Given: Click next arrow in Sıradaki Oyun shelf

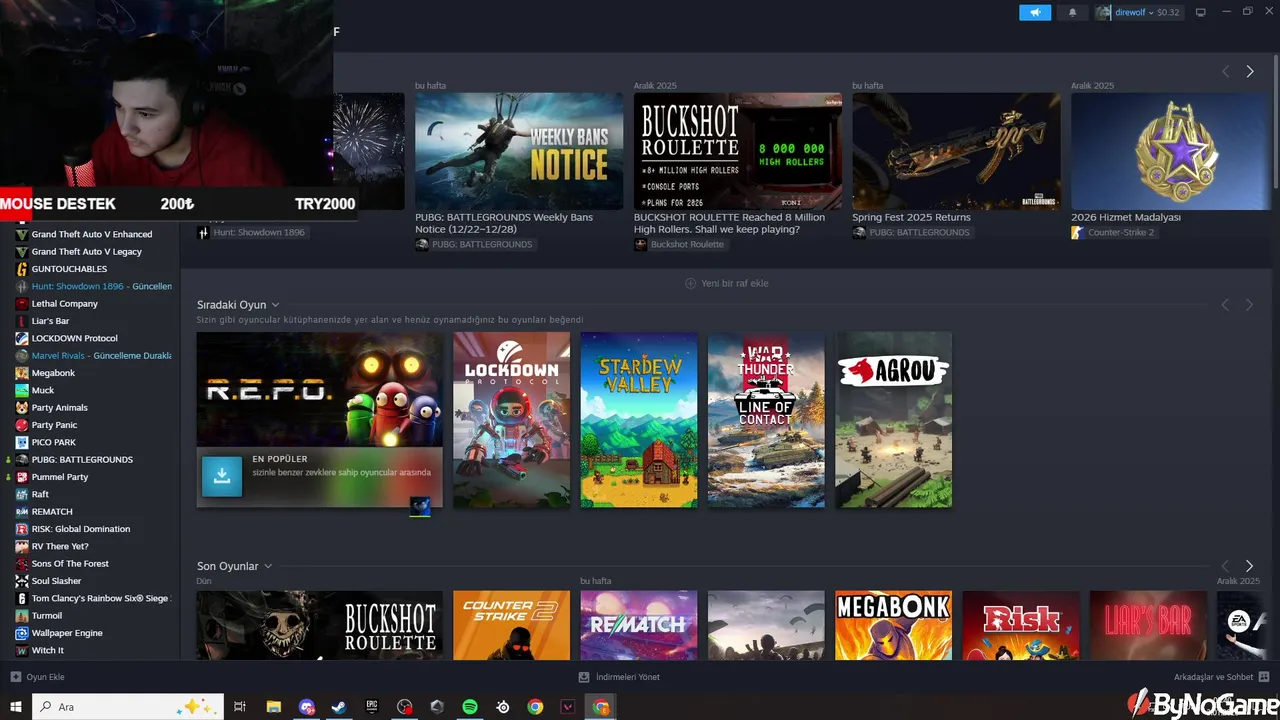Looking at the screenshot, I should click(1249, 304).
